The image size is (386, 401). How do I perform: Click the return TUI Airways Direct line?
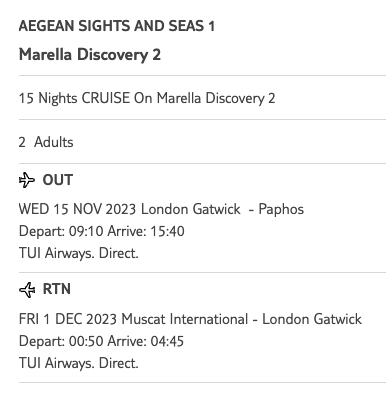79,363
